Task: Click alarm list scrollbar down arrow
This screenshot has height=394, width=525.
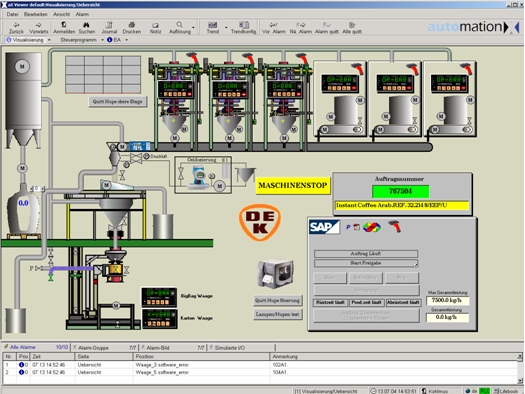Action: [520, 381]
